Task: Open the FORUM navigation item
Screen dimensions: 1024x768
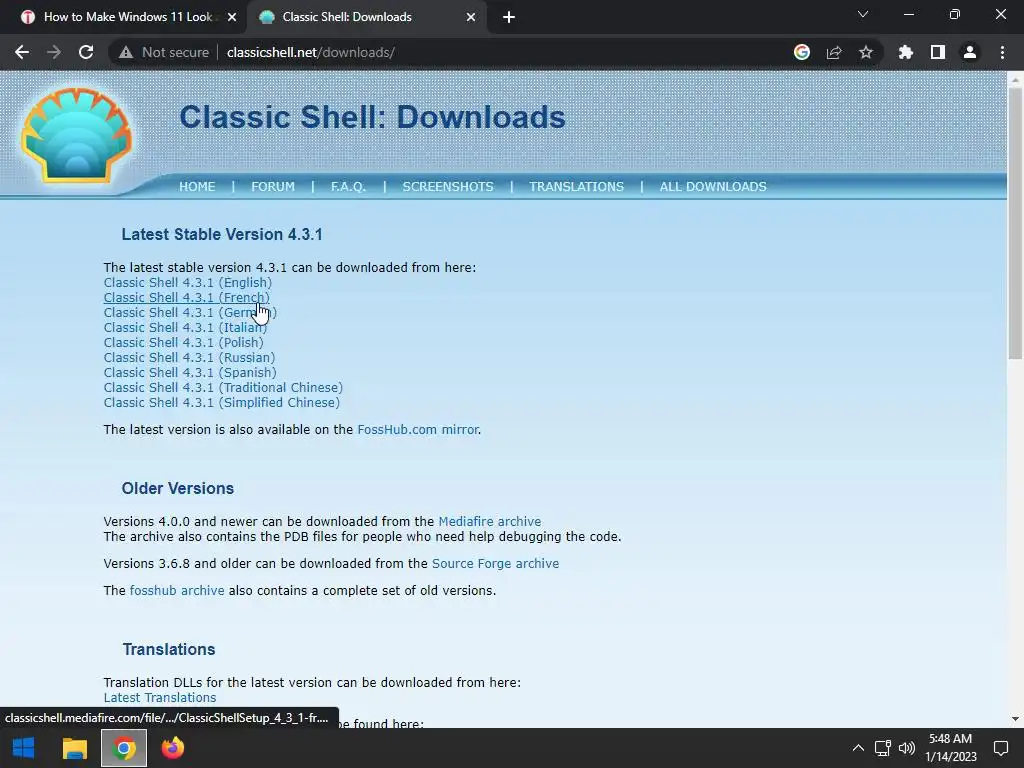Action: (x=273, y=187)
